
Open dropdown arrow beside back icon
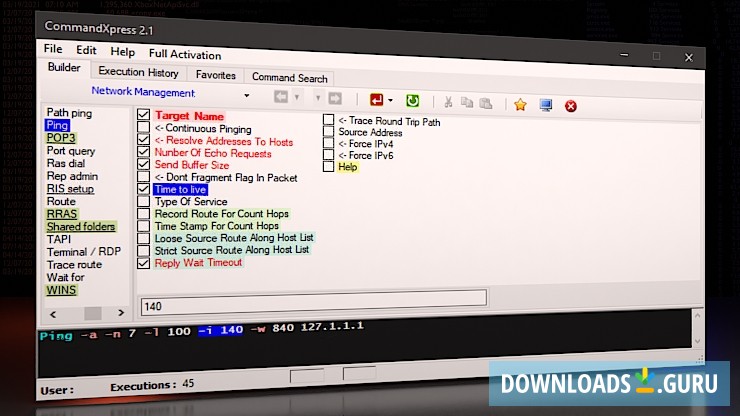(297, 97)
